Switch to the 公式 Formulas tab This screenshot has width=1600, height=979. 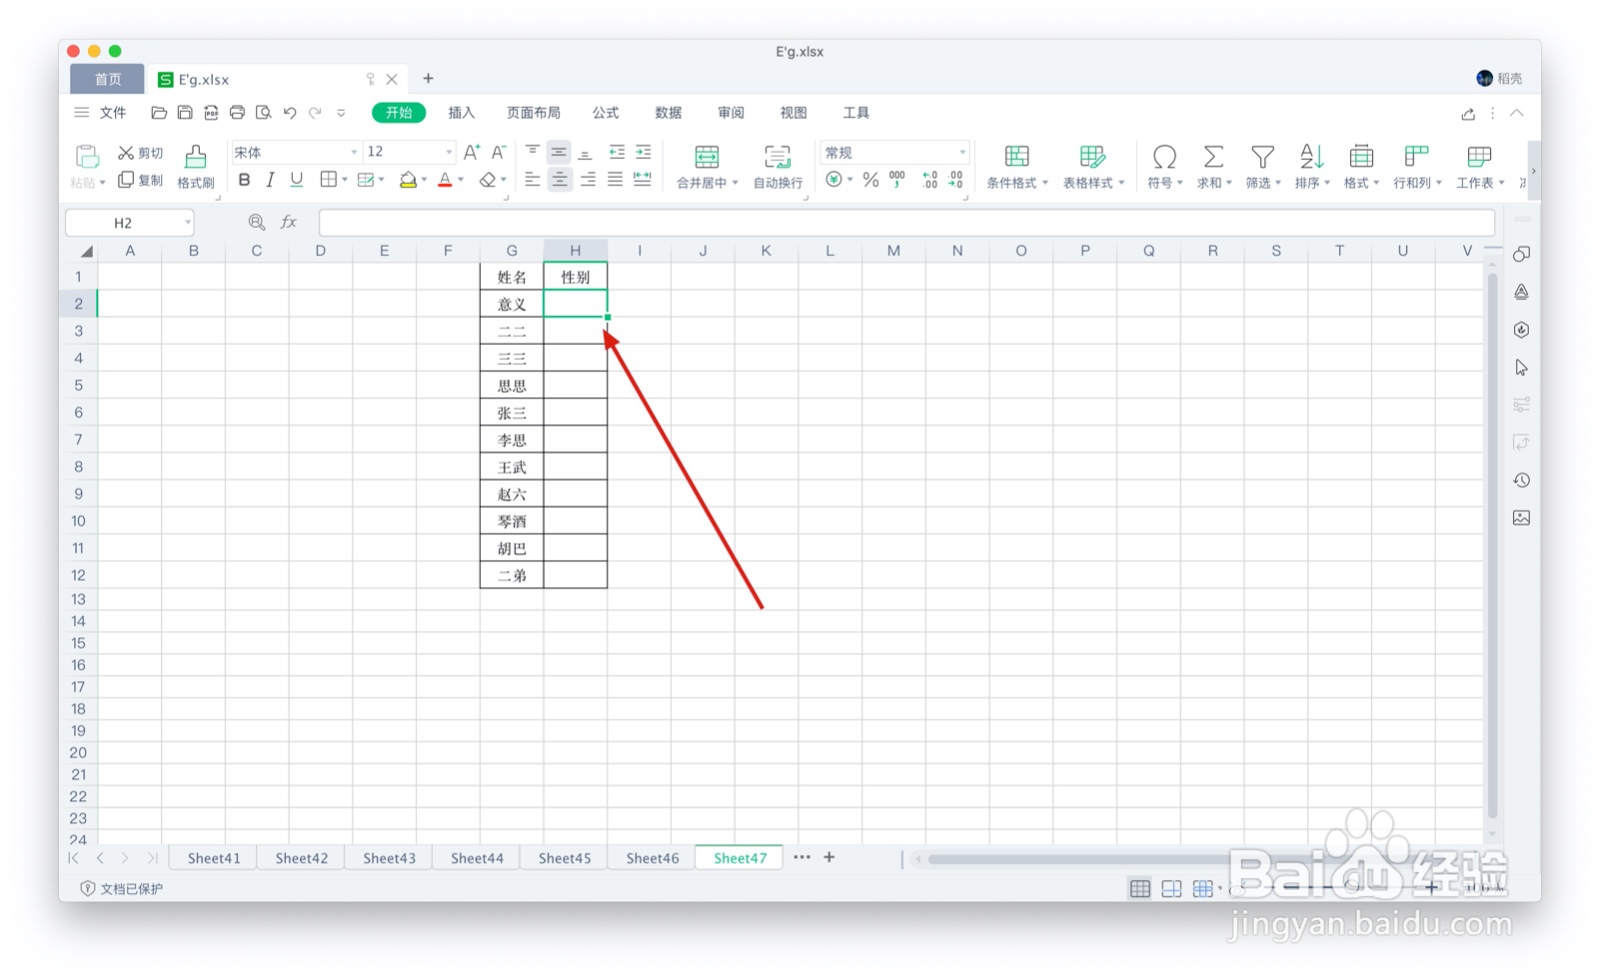click(x=605, y=113)
